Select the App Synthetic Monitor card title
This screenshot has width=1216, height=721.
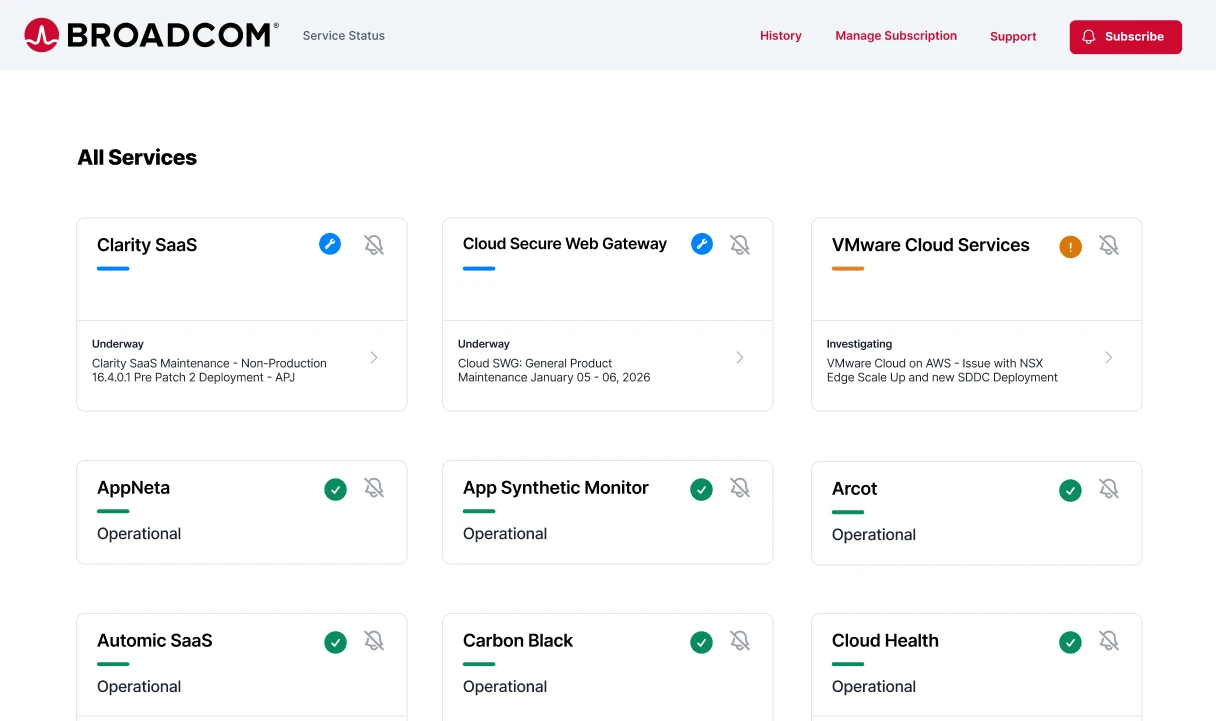[x=555, y=487]
